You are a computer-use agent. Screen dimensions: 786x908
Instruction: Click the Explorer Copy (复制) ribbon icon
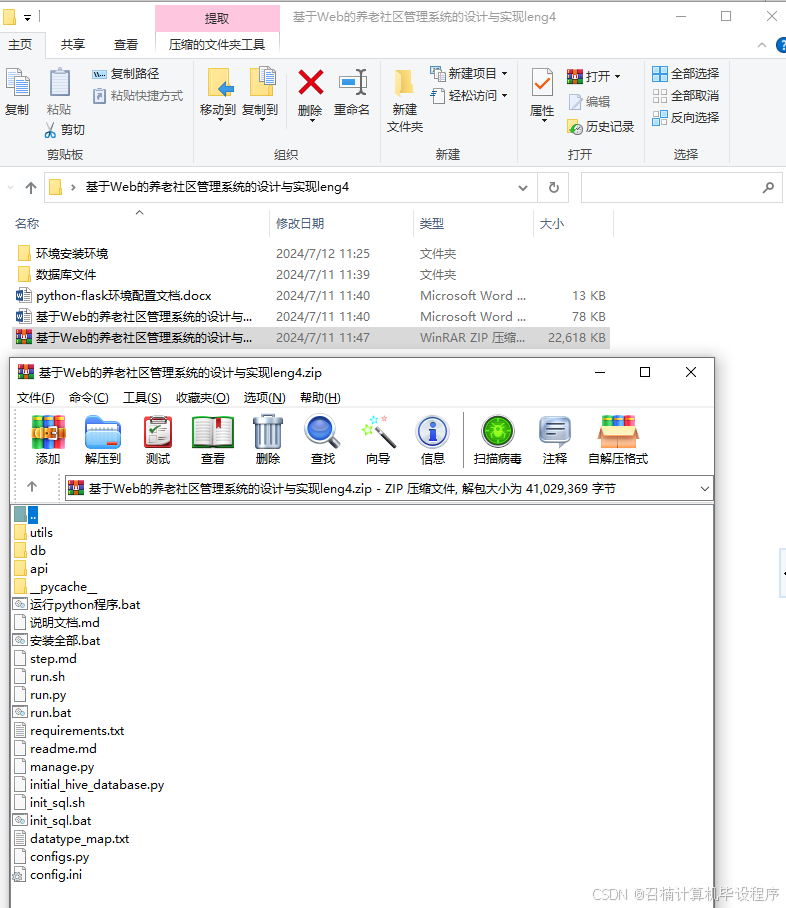(17, 91)
